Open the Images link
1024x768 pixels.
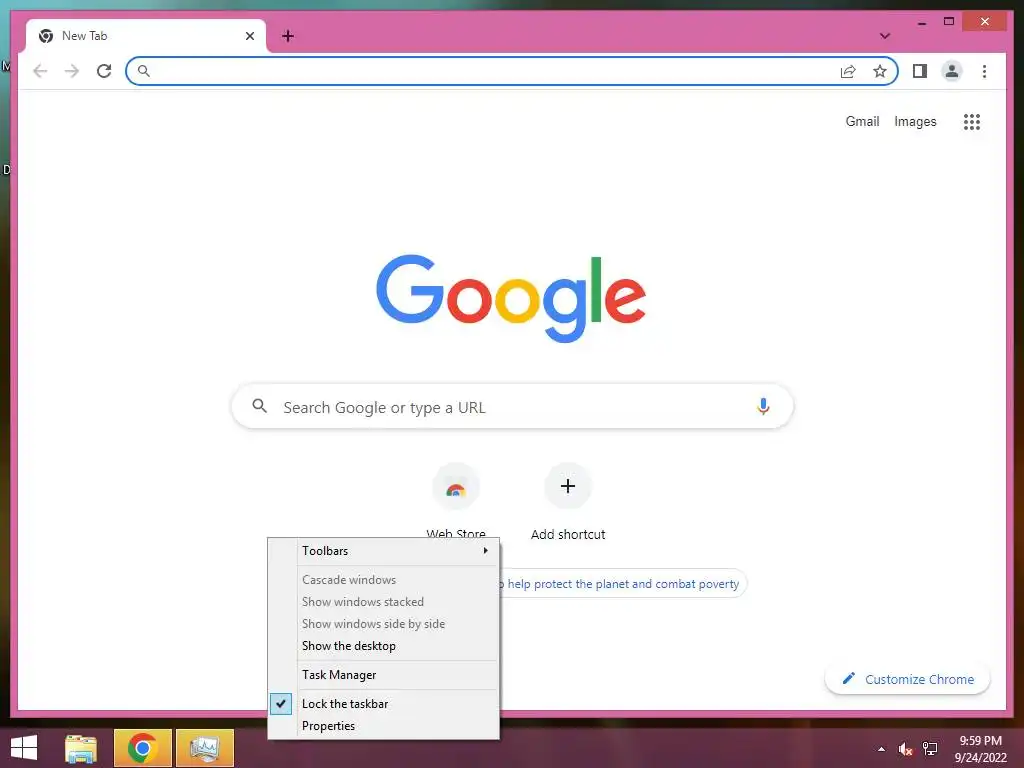click(x=915, y=121)
